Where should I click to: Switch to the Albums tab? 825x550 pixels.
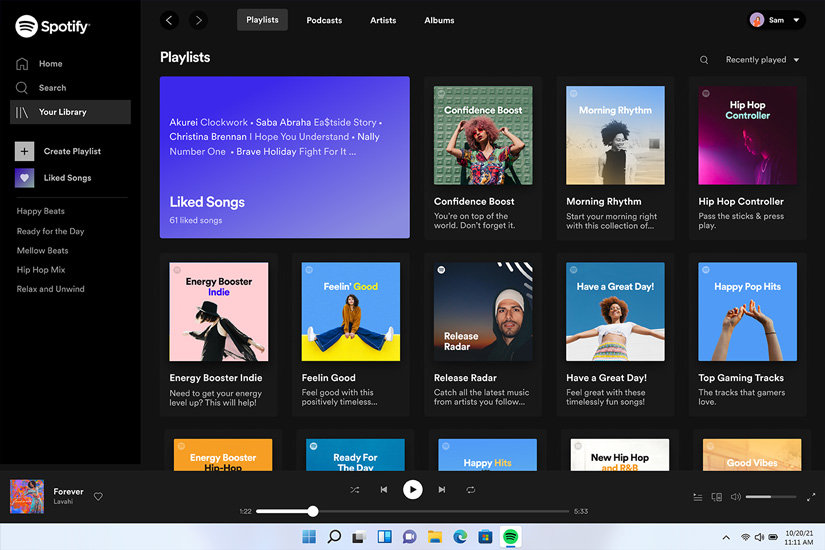439,21
